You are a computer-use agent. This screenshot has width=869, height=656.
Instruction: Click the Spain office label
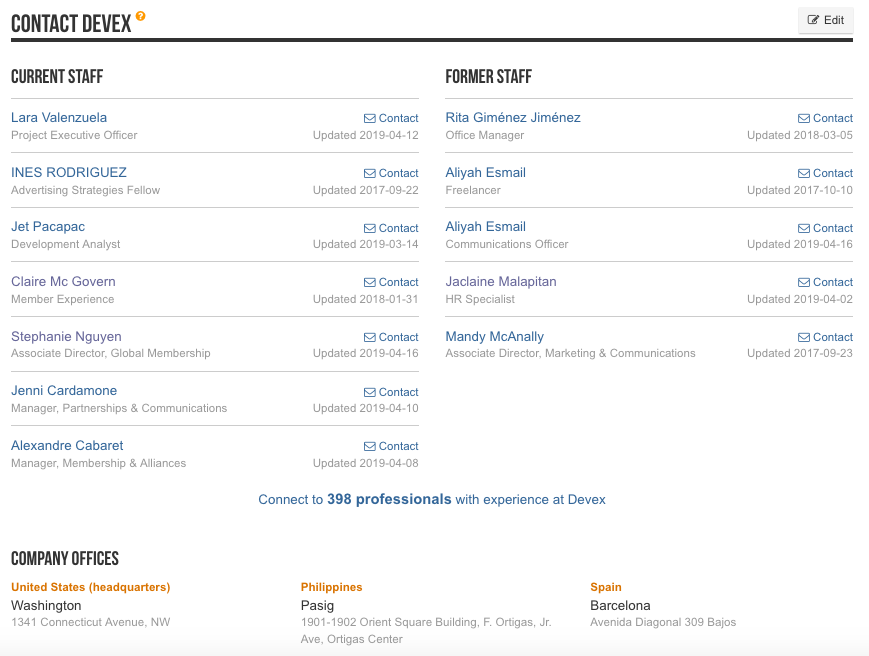pyautogui.click(x=606, y=587)
